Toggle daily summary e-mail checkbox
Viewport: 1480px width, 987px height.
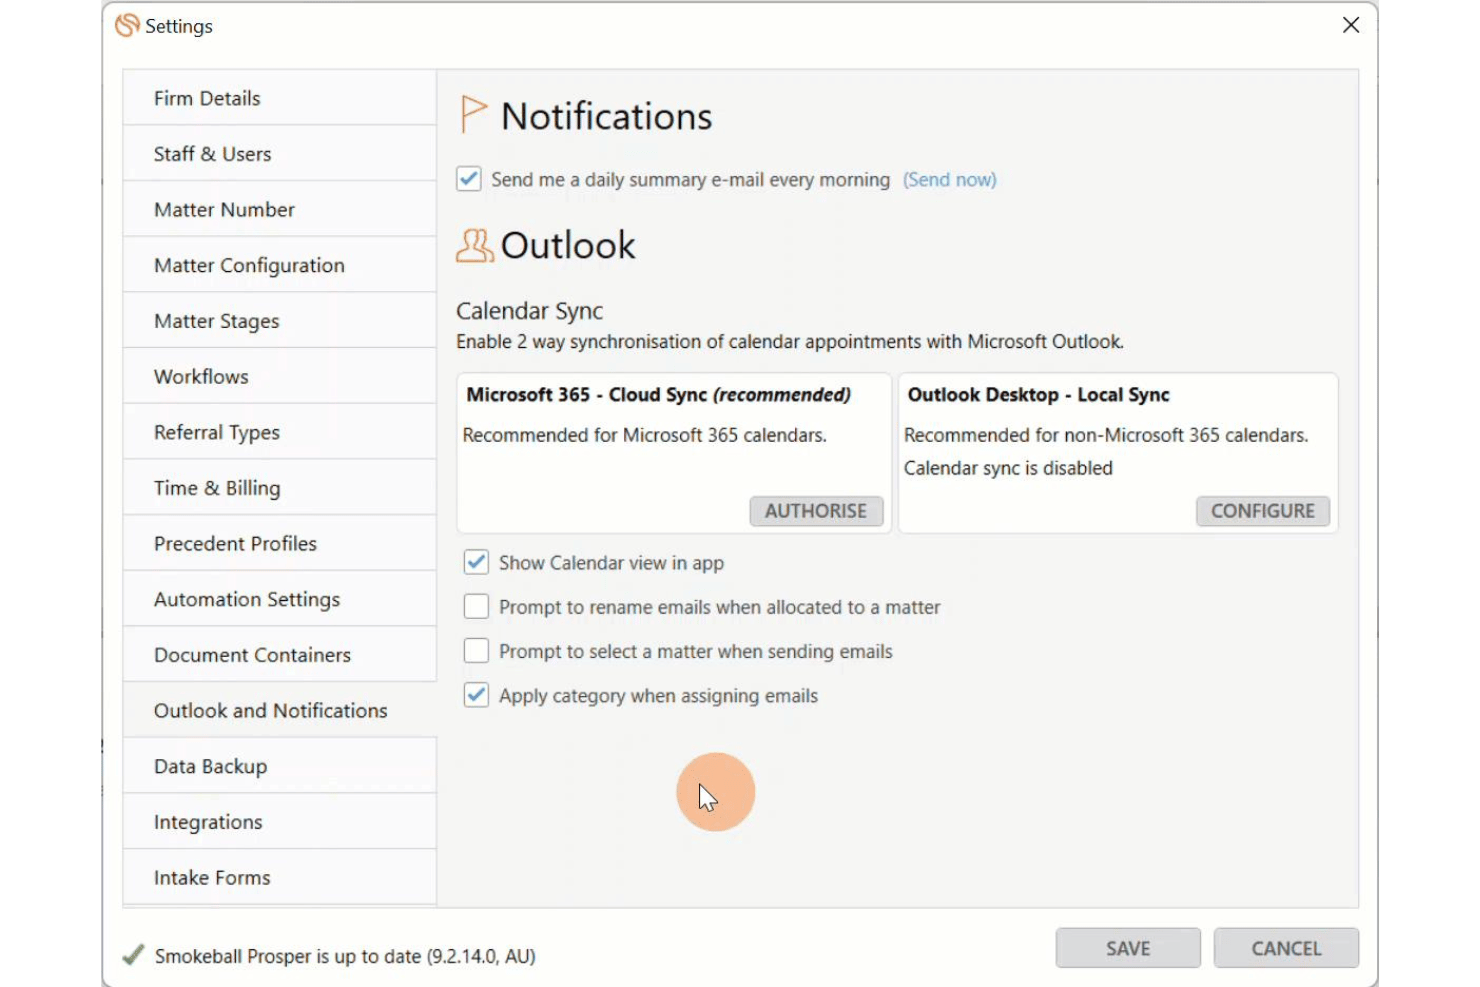pyautogui.click(x=469, y=179)
